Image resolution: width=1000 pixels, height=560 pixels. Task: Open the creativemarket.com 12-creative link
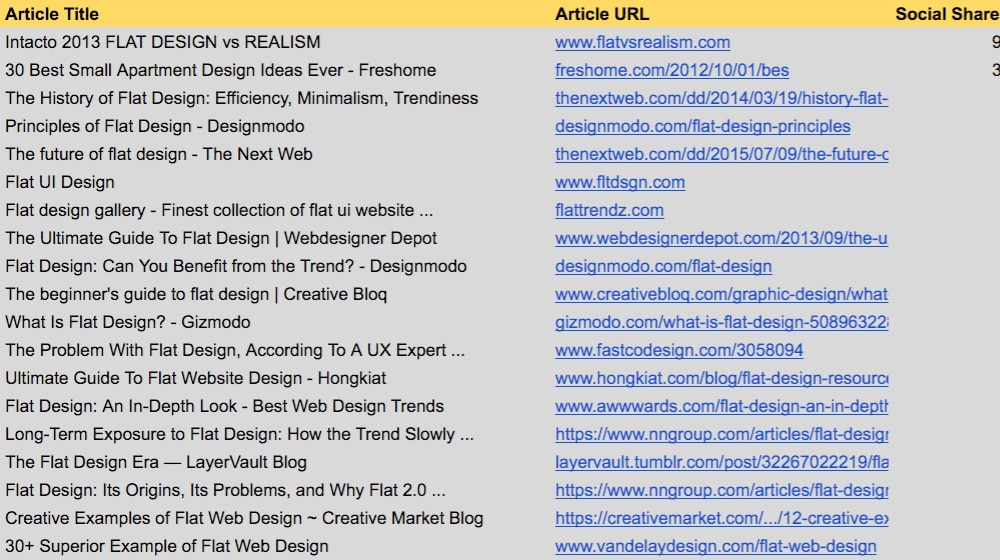(x=721, y=519)
